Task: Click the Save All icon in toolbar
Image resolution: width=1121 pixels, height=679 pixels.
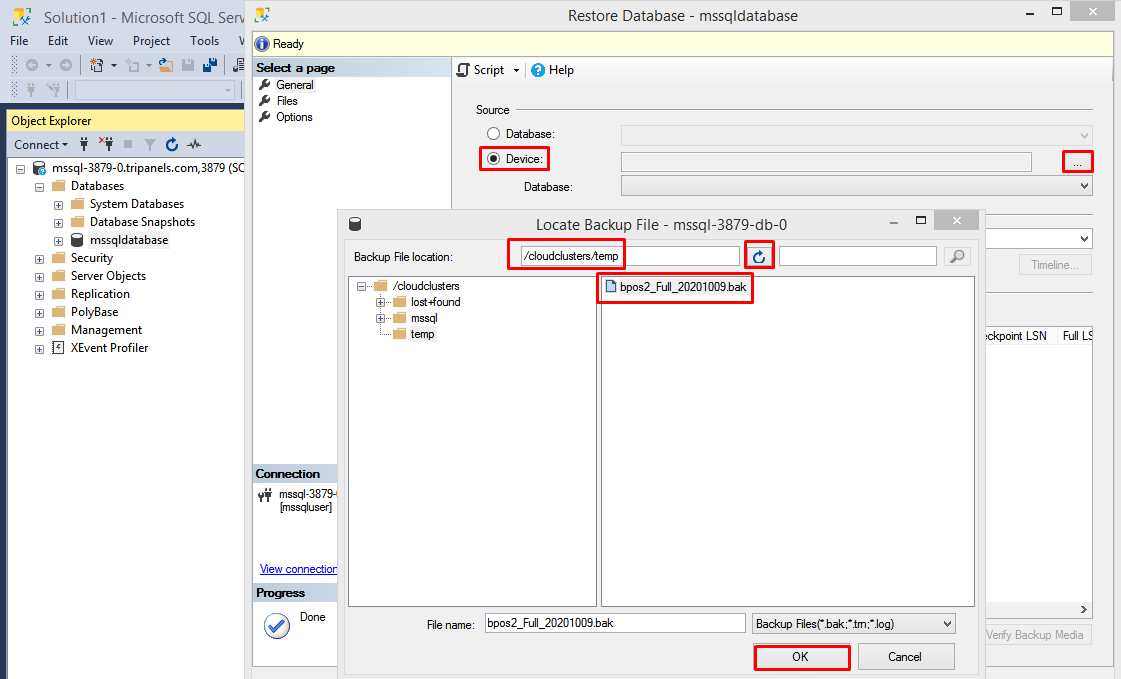Action: point(210,65)
